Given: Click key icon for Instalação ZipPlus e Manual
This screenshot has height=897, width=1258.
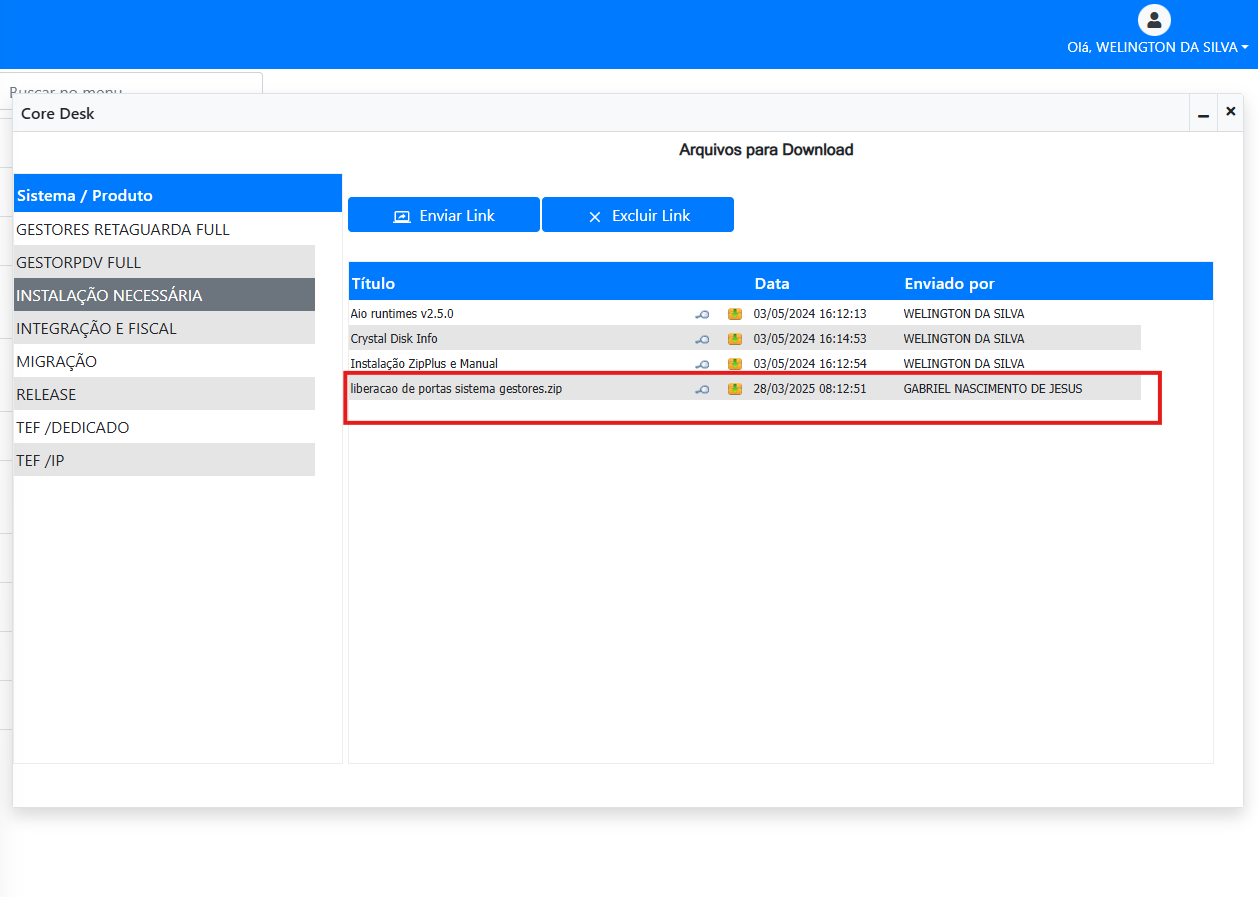Looking at the screenshot, I should tap(702, 364).
